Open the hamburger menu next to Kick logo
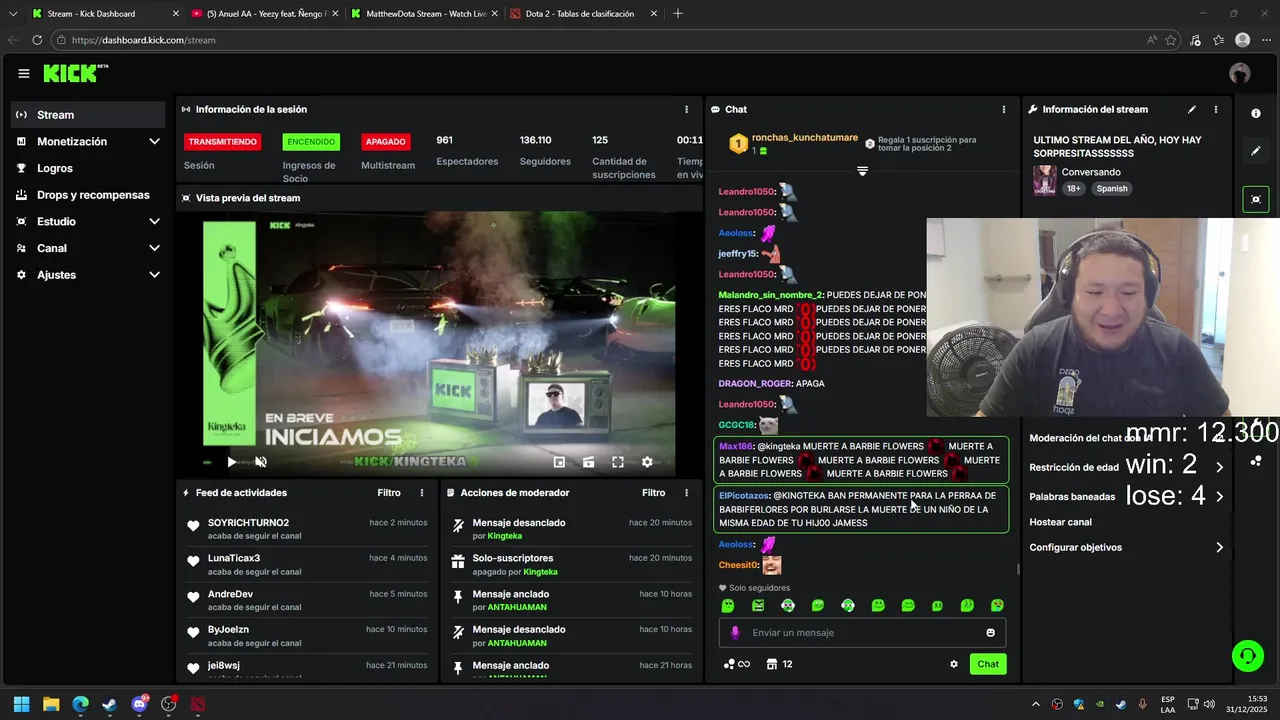 [x=24, y=73]
